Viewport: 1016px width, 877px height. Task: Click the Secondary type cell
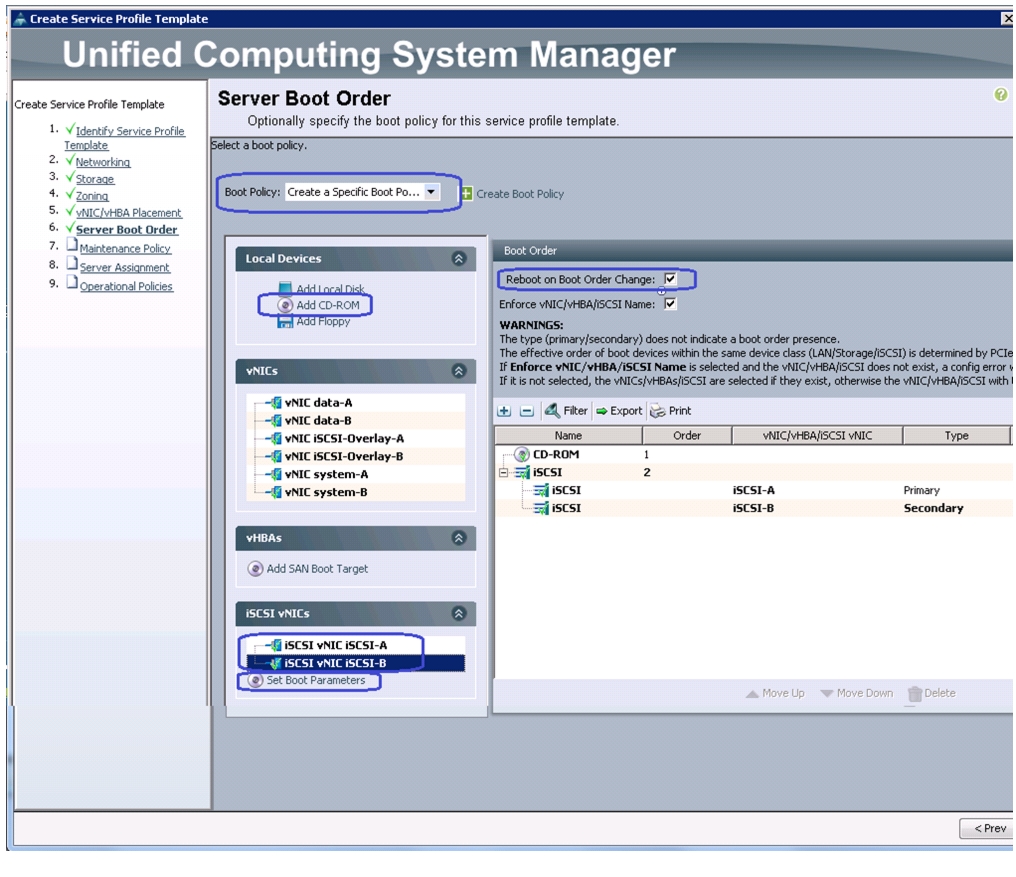pyautogui.click(x=933, y=508)
